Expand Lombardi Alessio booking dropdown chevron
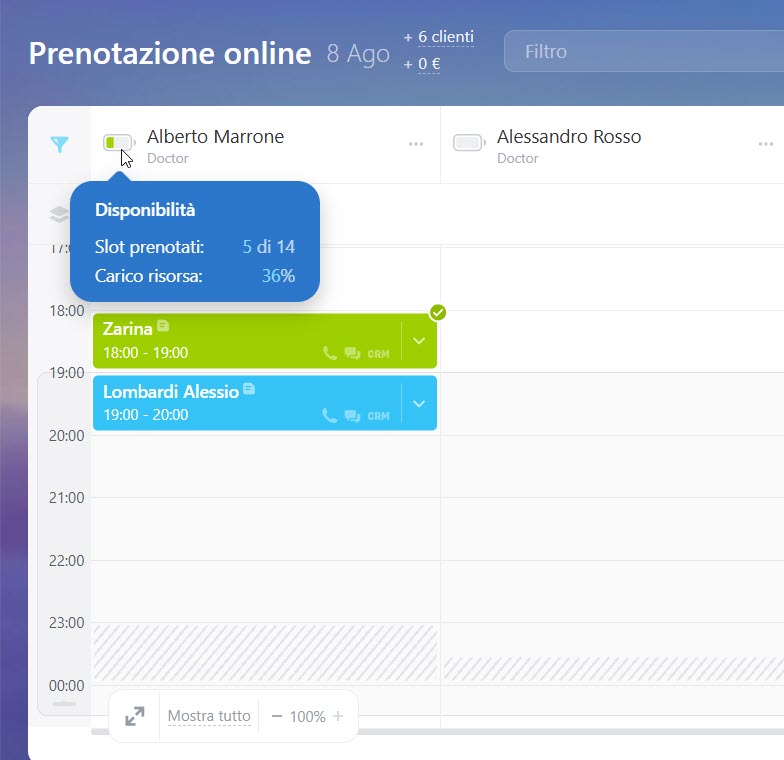The image size is (784, 760). pos(419,403)
